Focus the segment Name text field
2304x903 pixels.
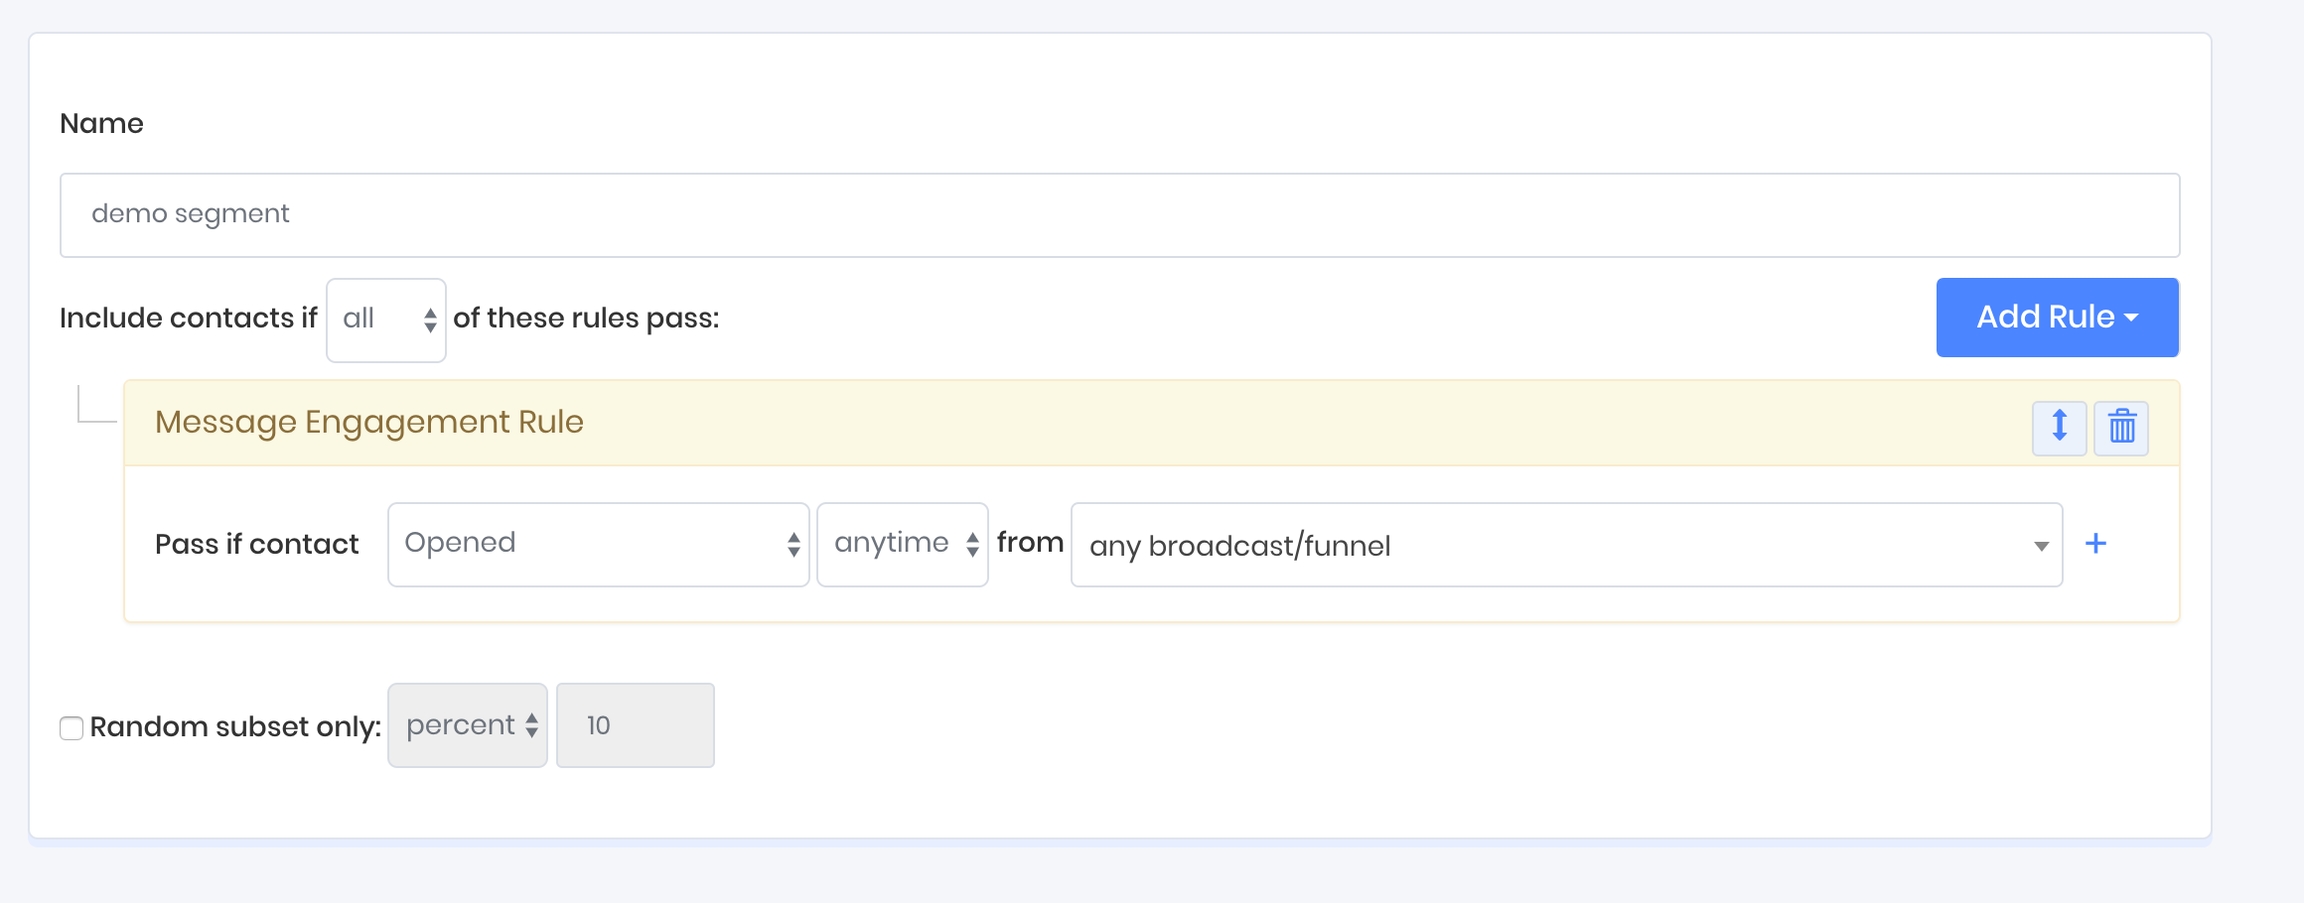(x=1119, y=215)
